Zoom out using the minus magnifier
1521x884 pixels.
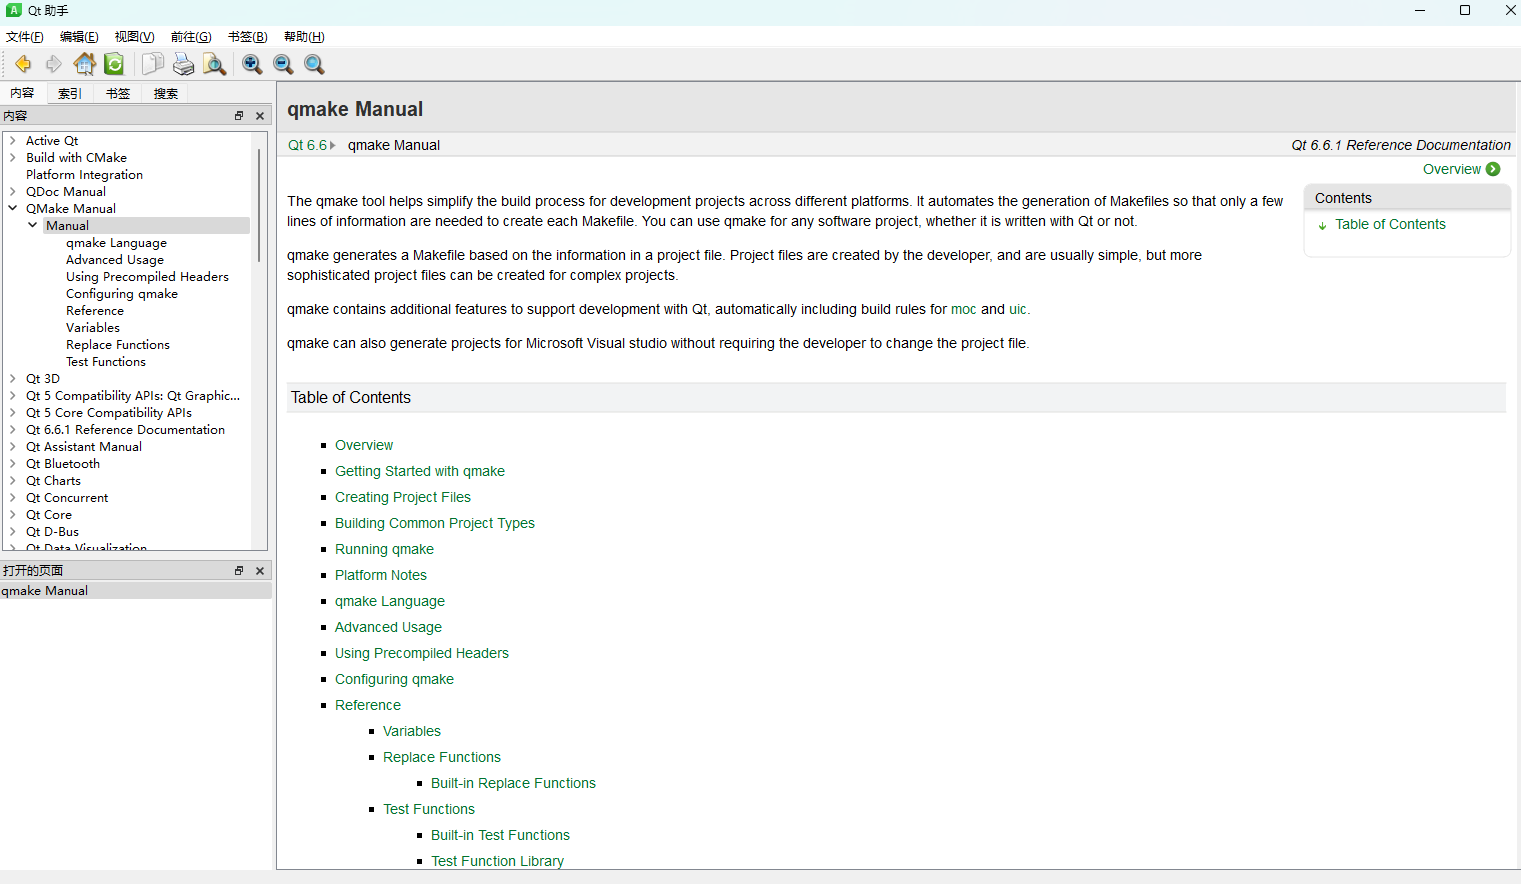tap(283, 64)
